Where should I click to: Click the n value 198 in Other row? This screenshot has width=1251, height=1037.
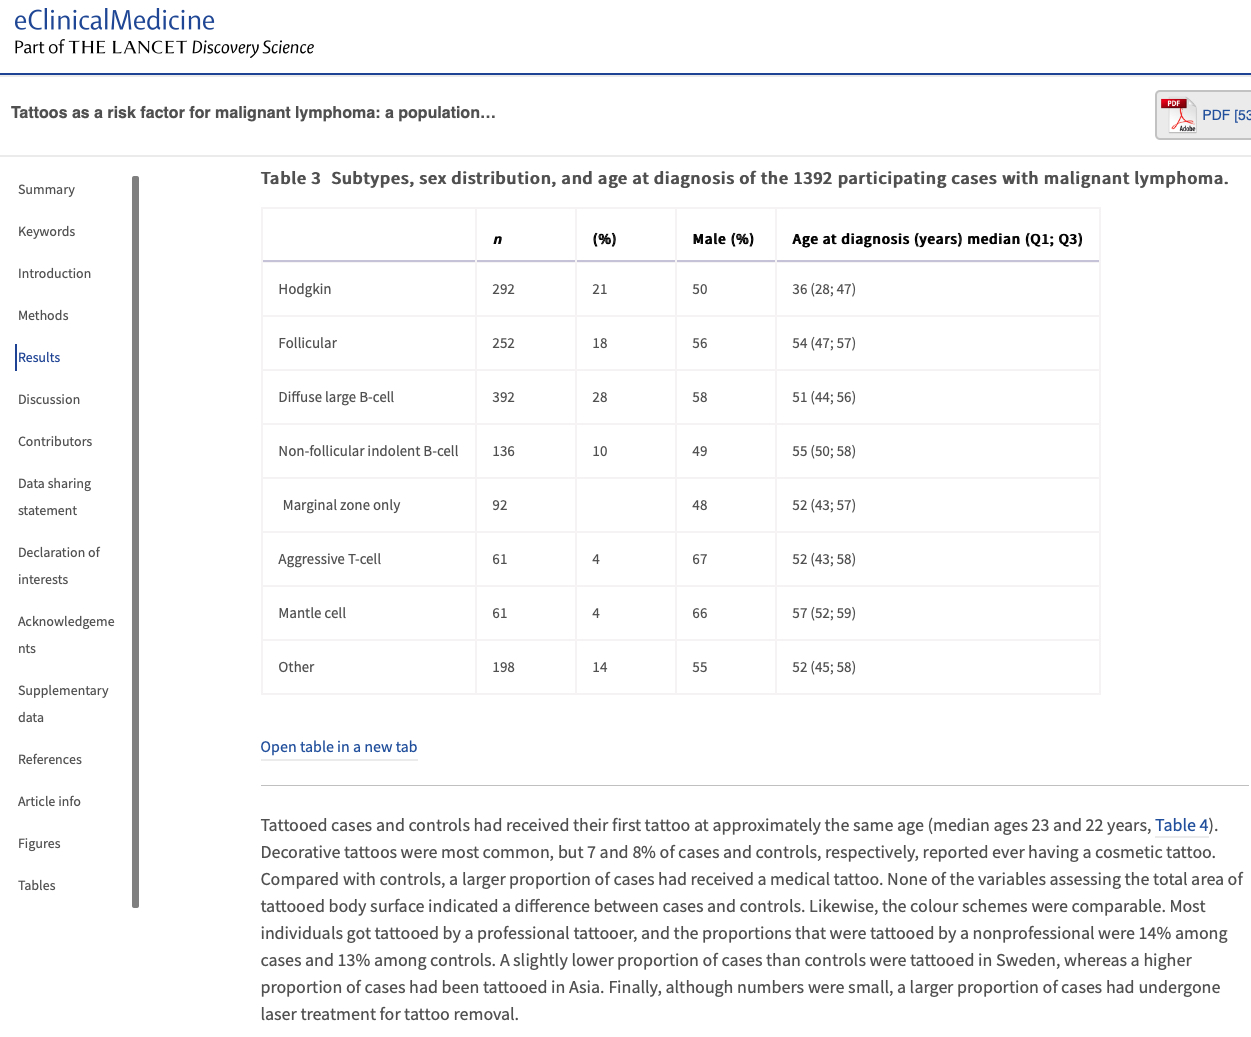pyautogui.click(x=503, y=667)
